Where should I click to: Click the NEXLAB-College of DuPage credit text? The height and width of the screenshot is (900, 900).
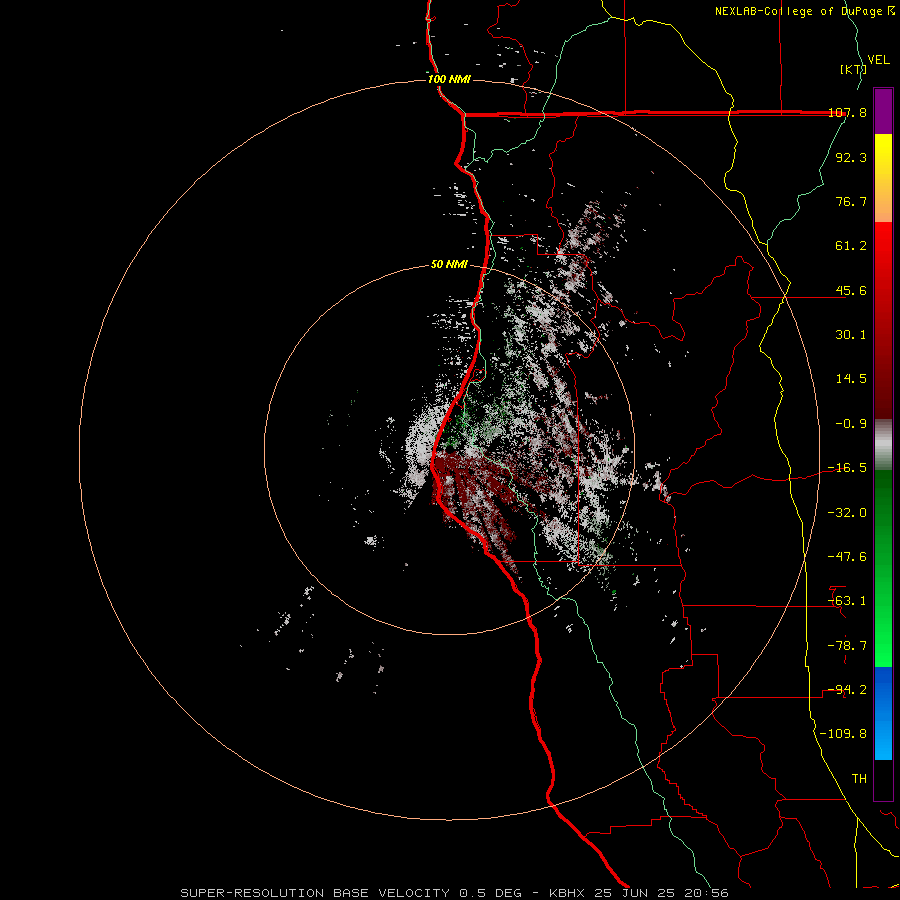click(x=804, y=11)
